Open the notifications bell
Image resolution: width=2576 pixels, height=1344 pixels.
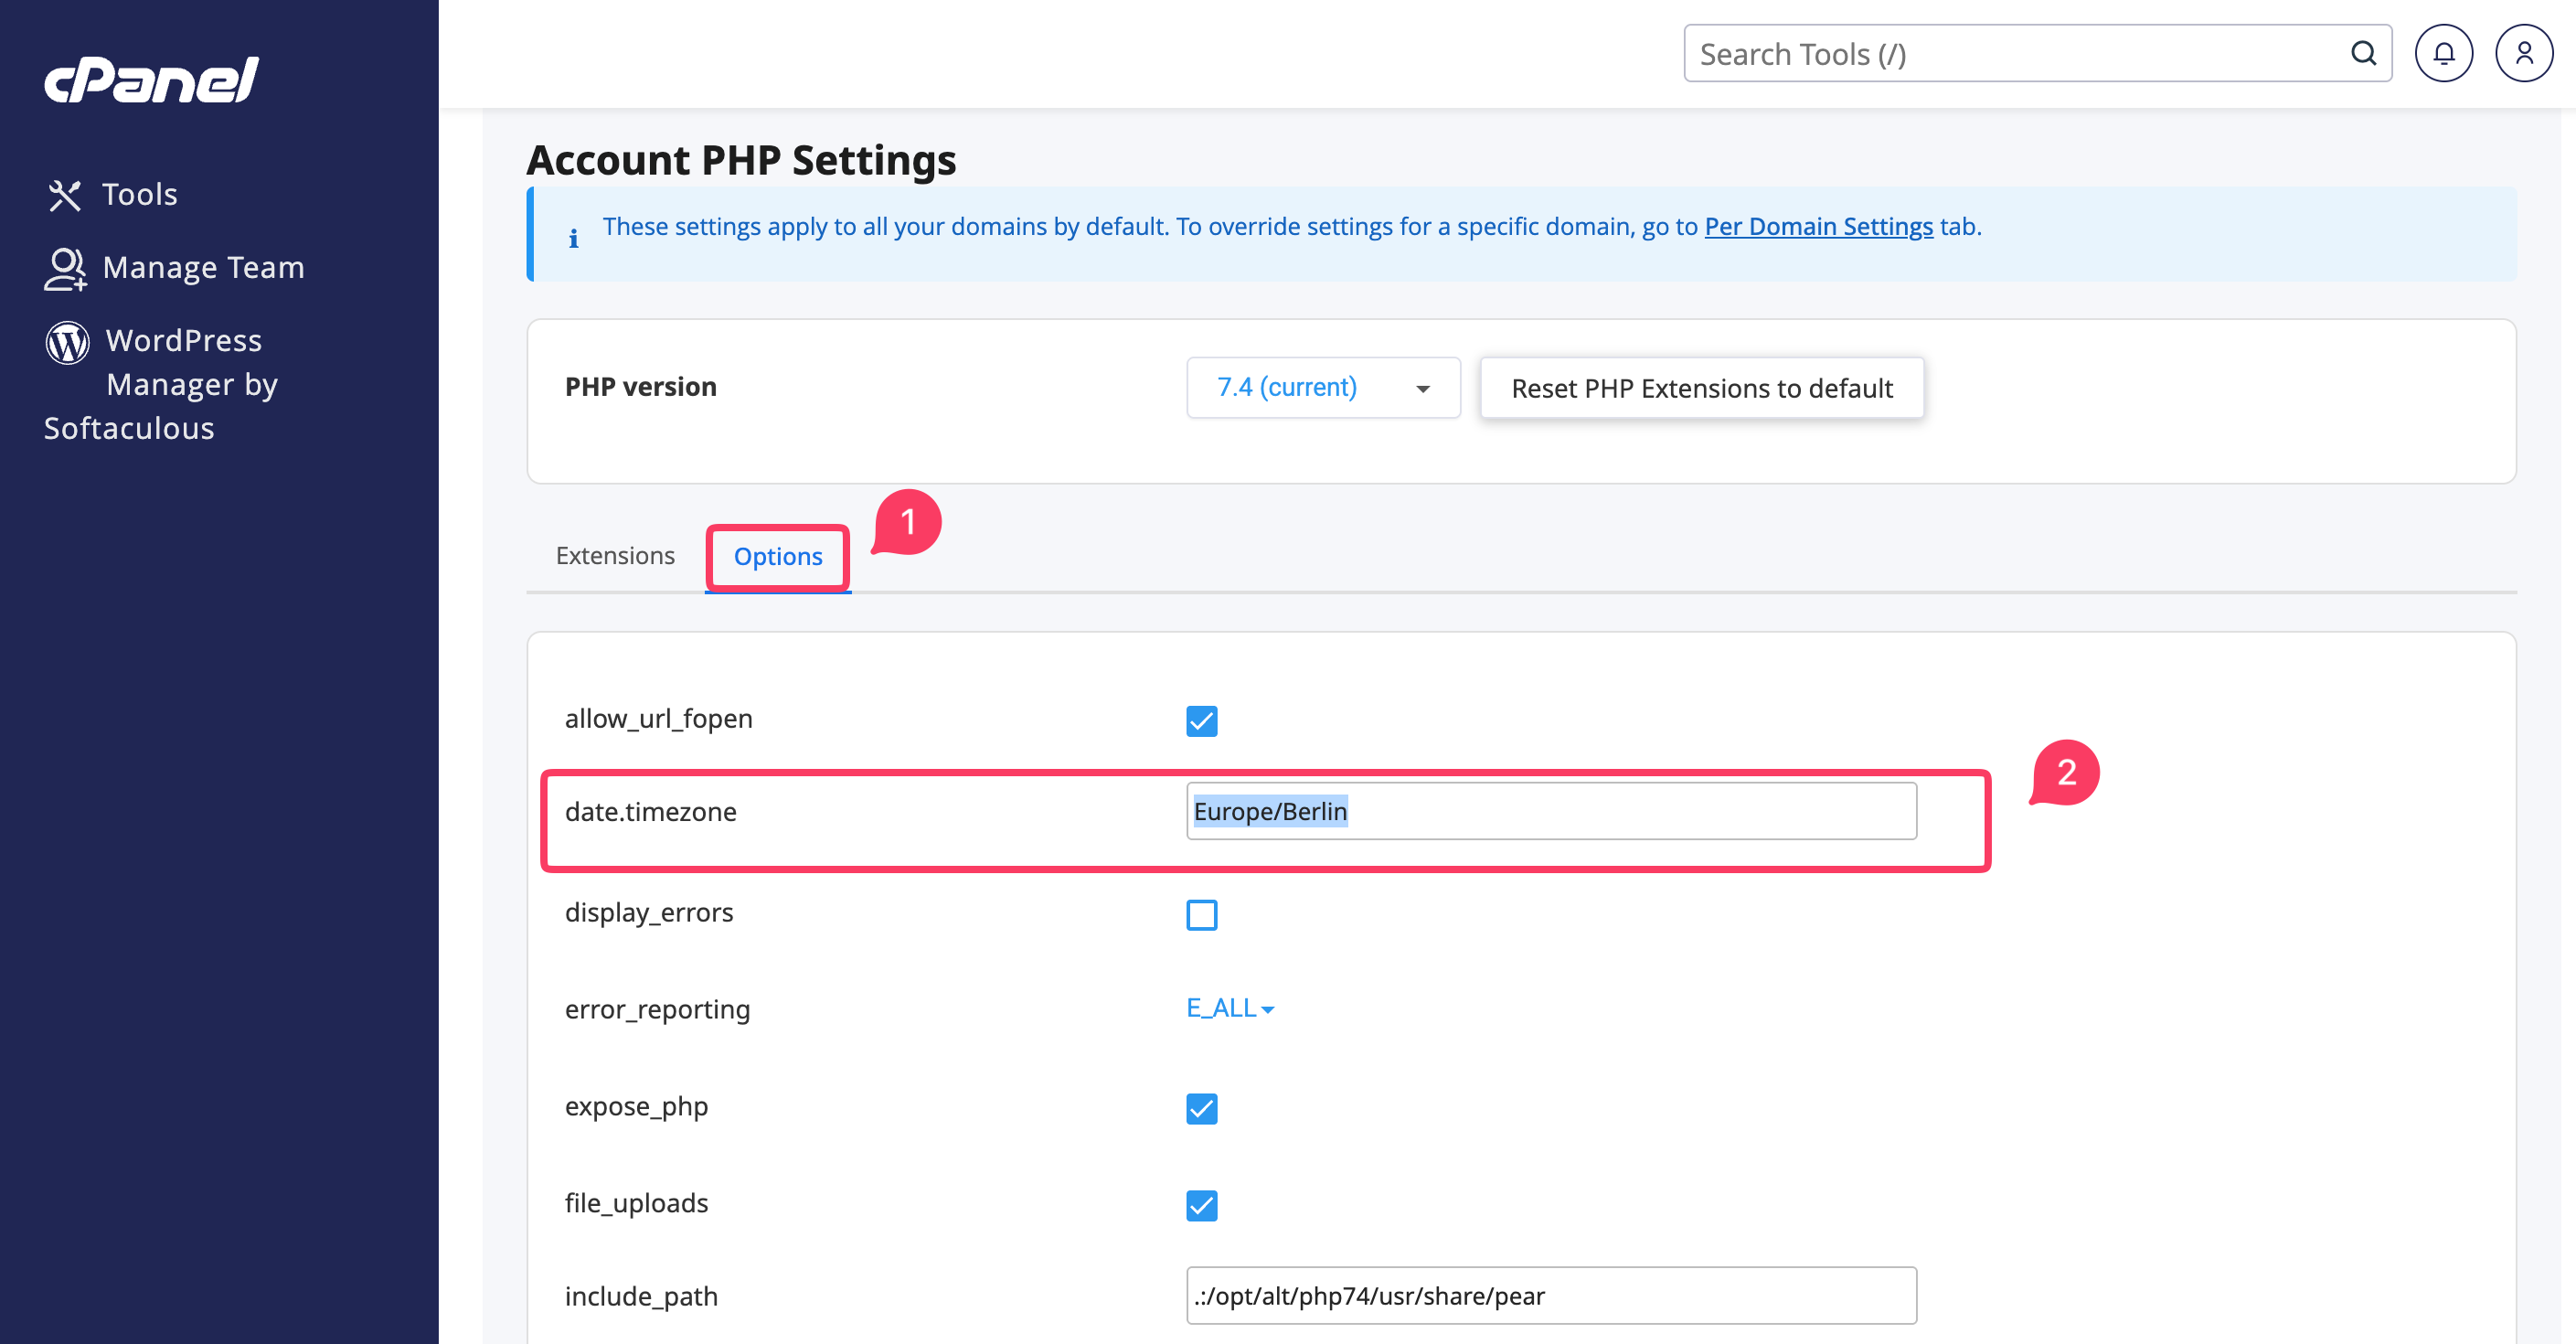point(2443,53)
